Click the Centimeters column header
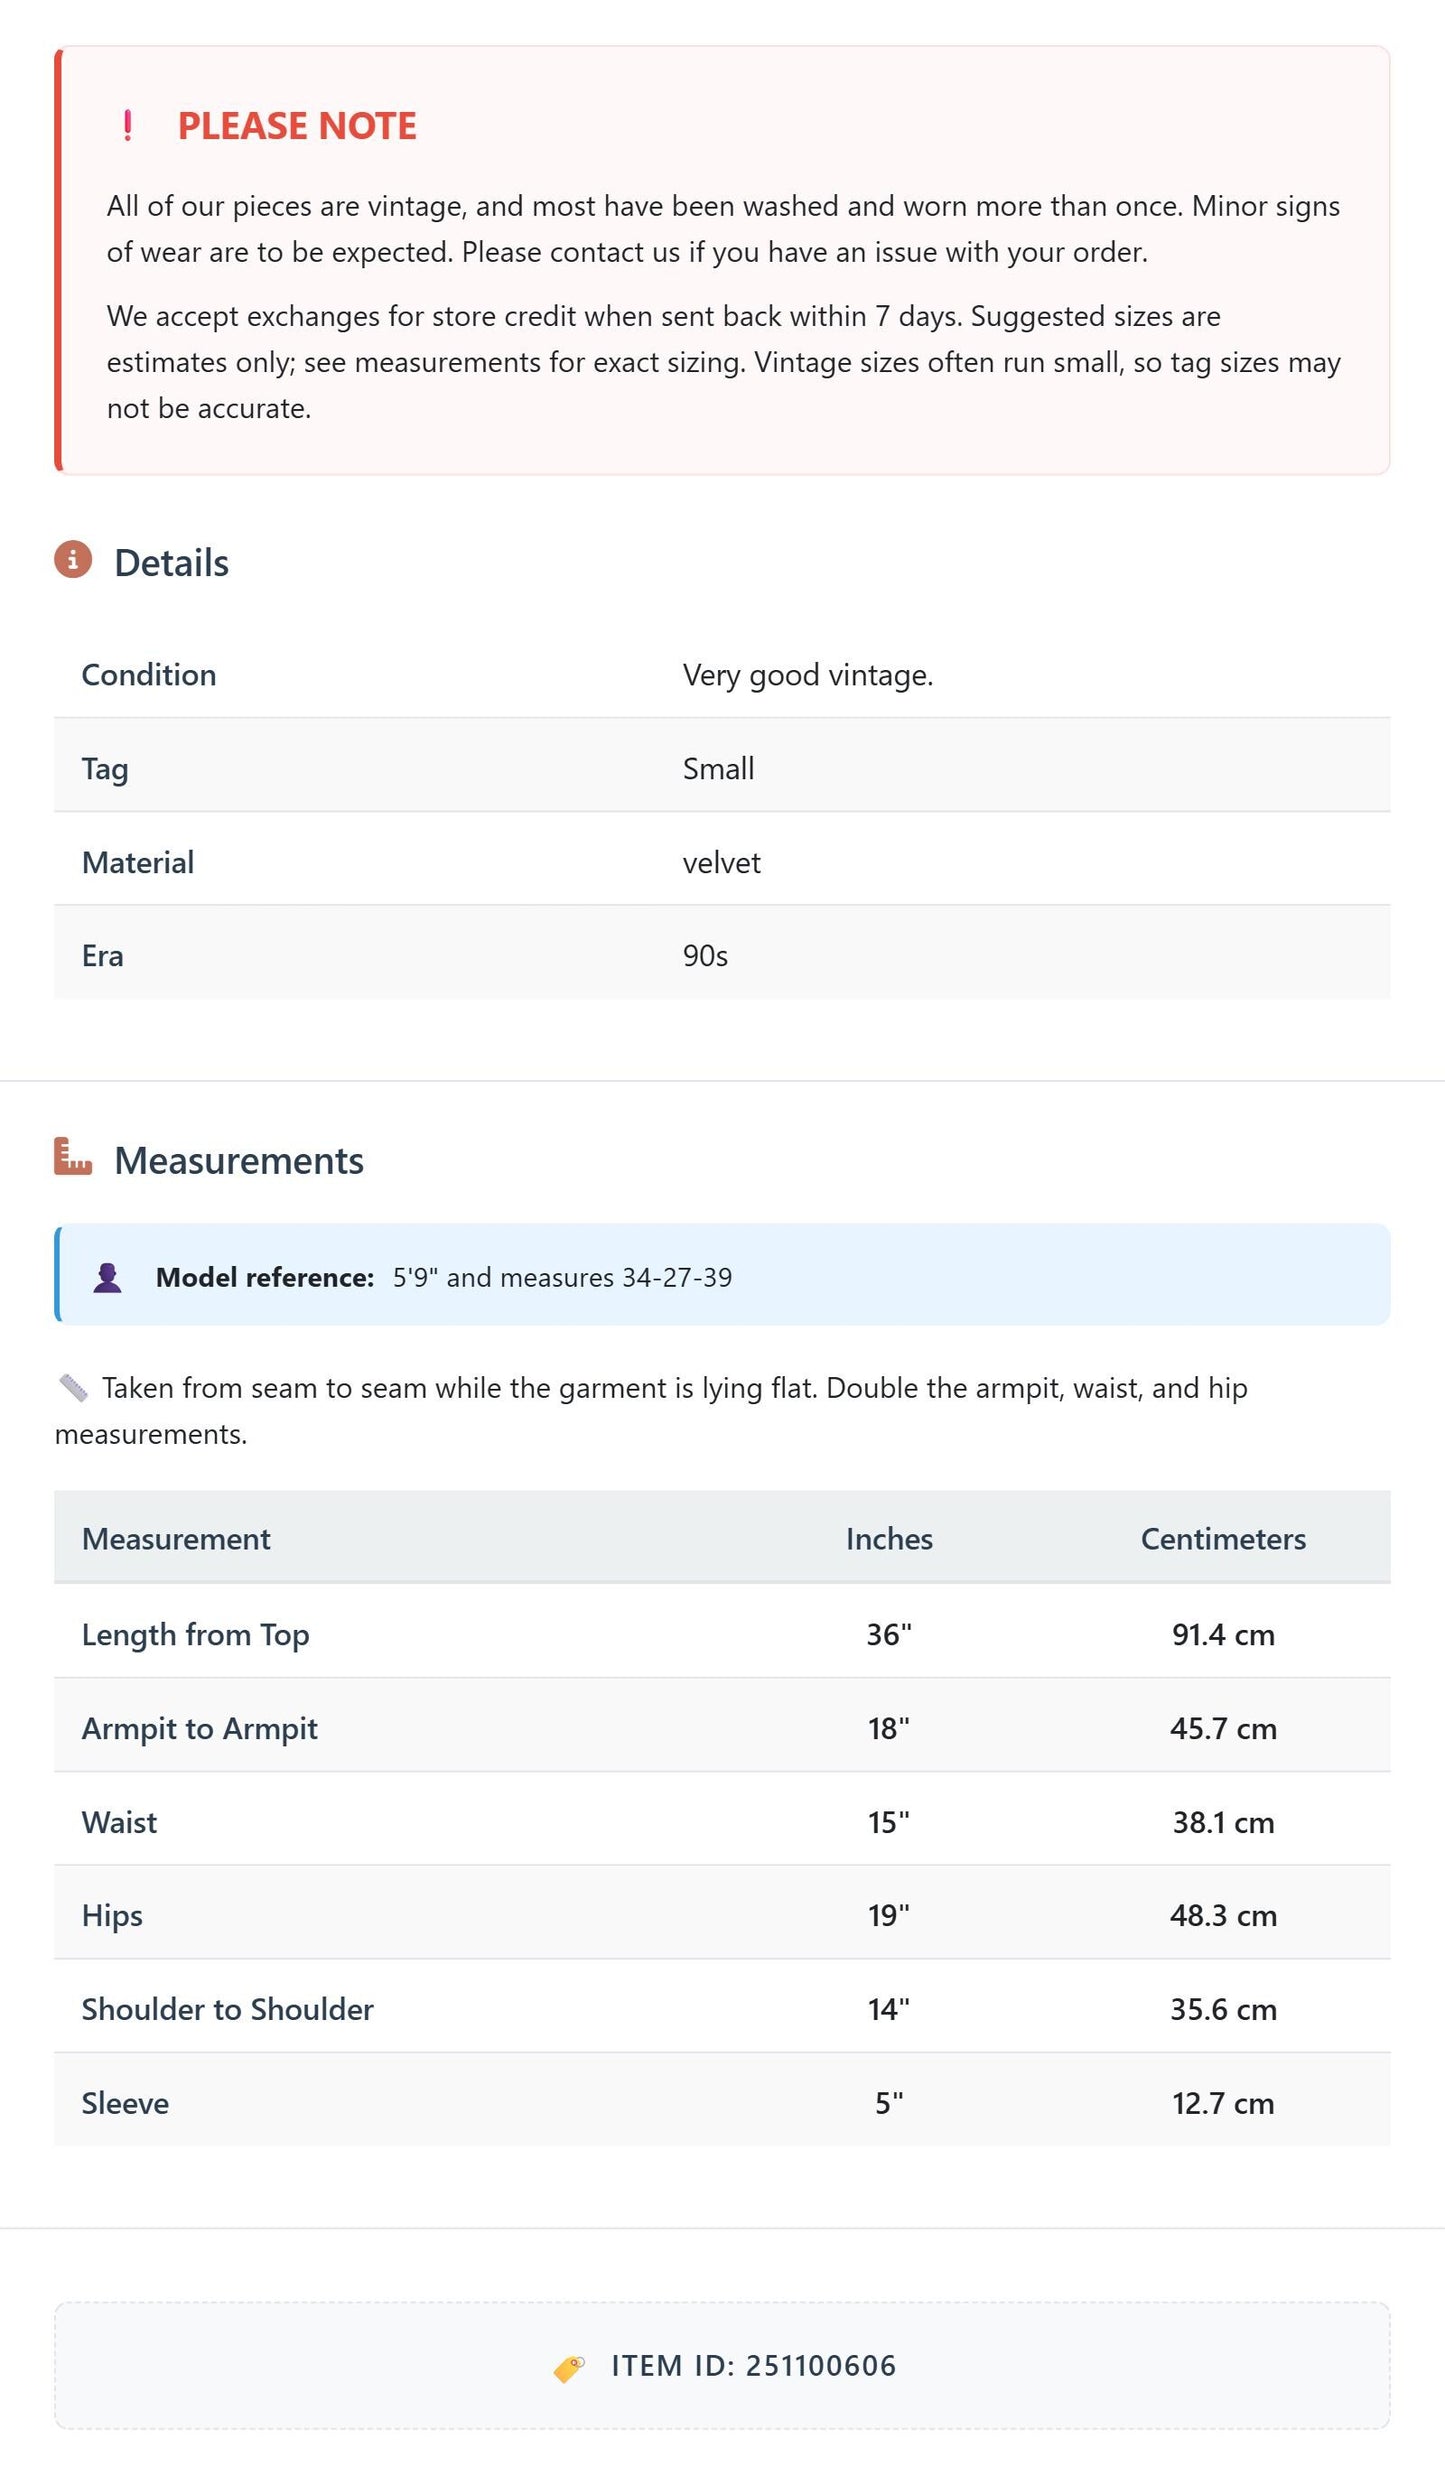The image size is (1445, 2476). pos(1223,1538)
